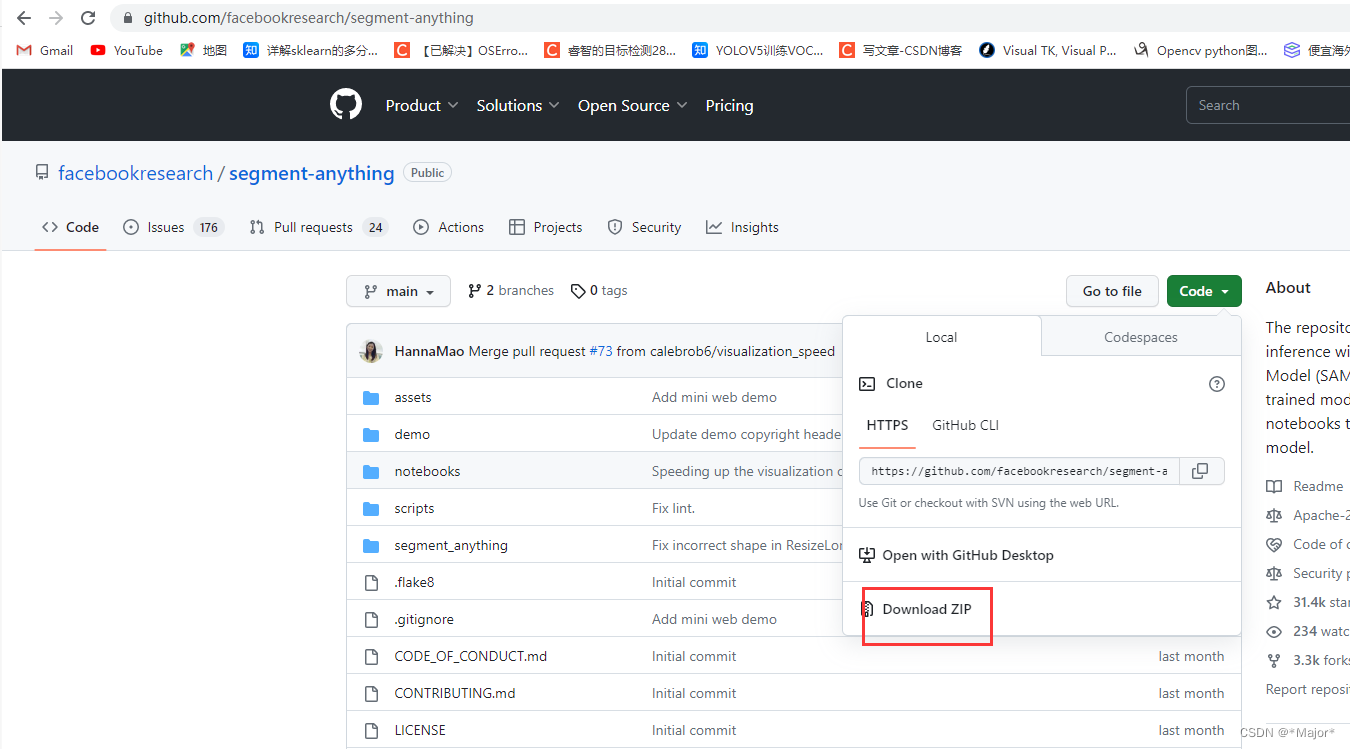Click 'Fix lint.' commit message
Viewport: 1350px width, 749px height.
tap(673, 509)
